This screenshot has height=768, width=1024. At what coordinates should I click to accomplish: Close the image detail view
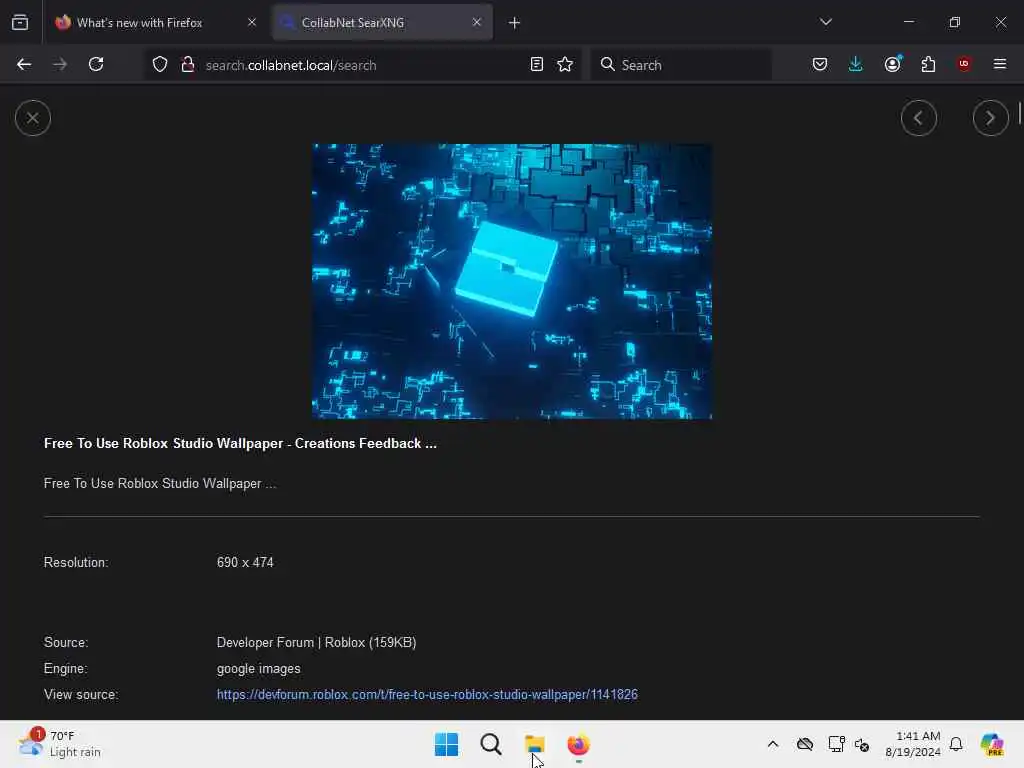point(33,118)
